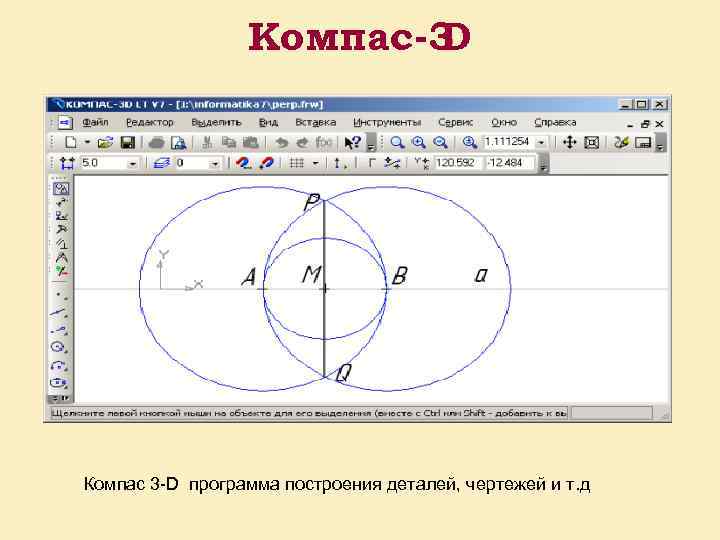Select the Editing panel icon

(x=61, y=229)
